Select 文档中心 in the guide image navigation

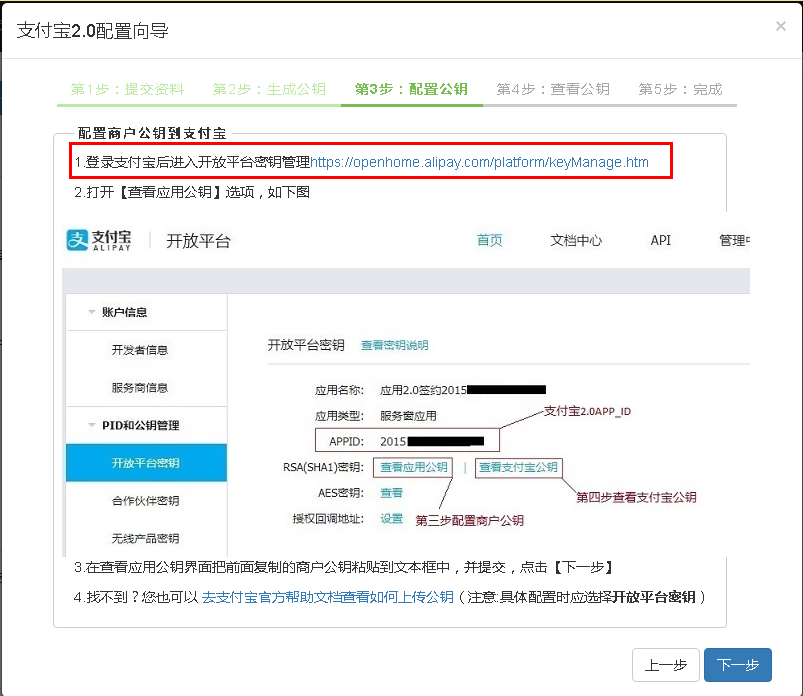point(576,240)
